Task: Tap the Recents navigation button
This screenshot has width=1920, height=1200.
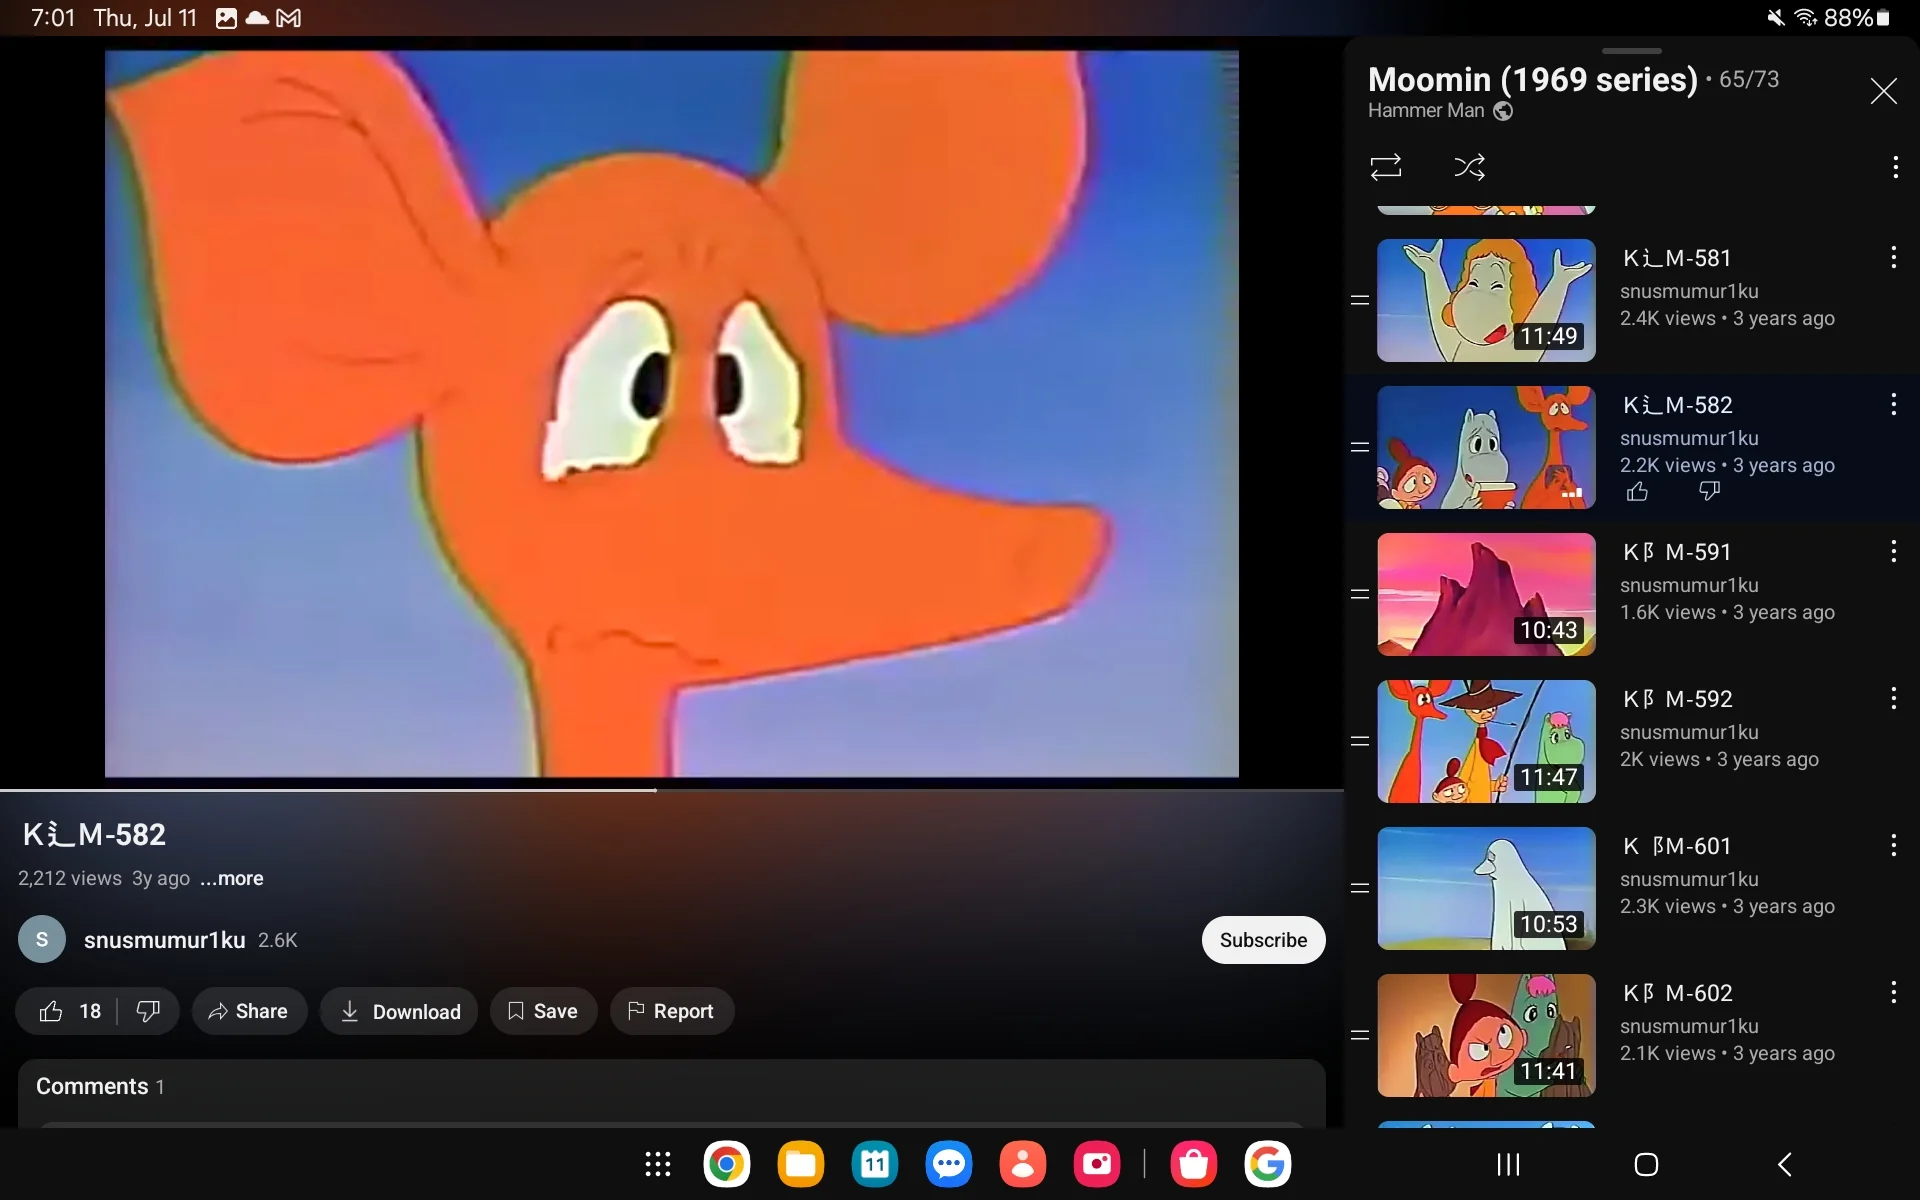Action: click(1508, 1164)
